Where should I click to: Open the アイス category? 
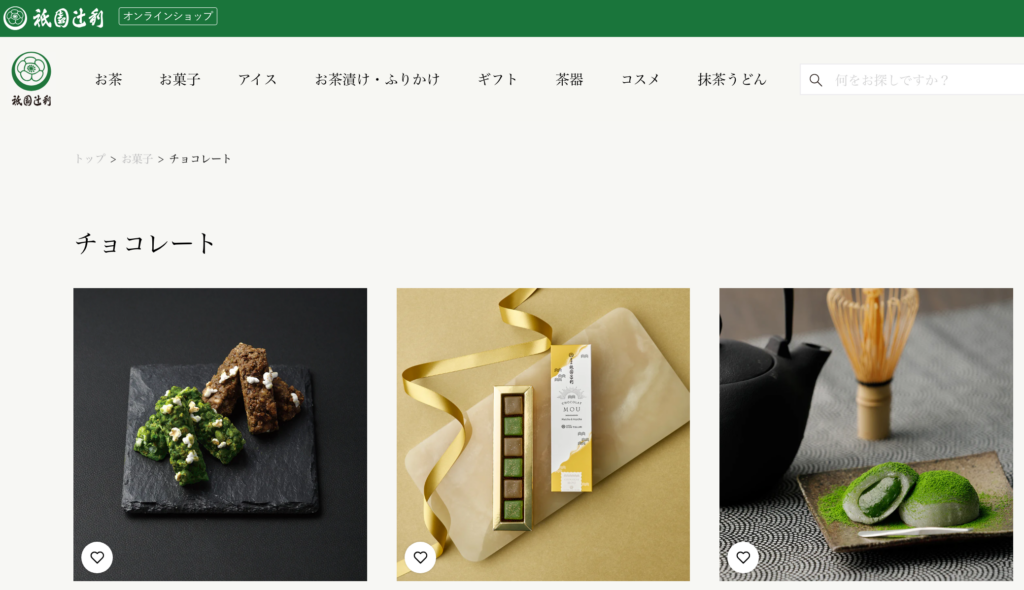click(x=257, y=80)
